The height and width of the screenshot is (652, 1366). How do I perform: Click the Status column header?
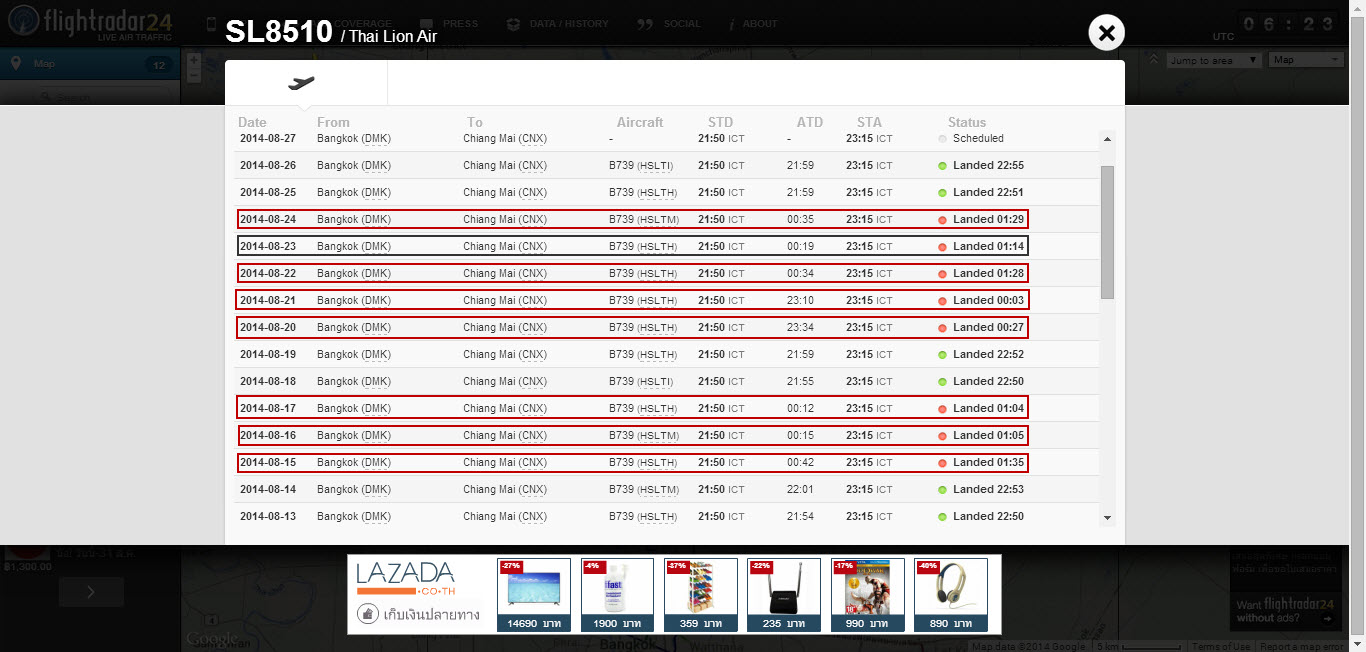tap(967, 122)
